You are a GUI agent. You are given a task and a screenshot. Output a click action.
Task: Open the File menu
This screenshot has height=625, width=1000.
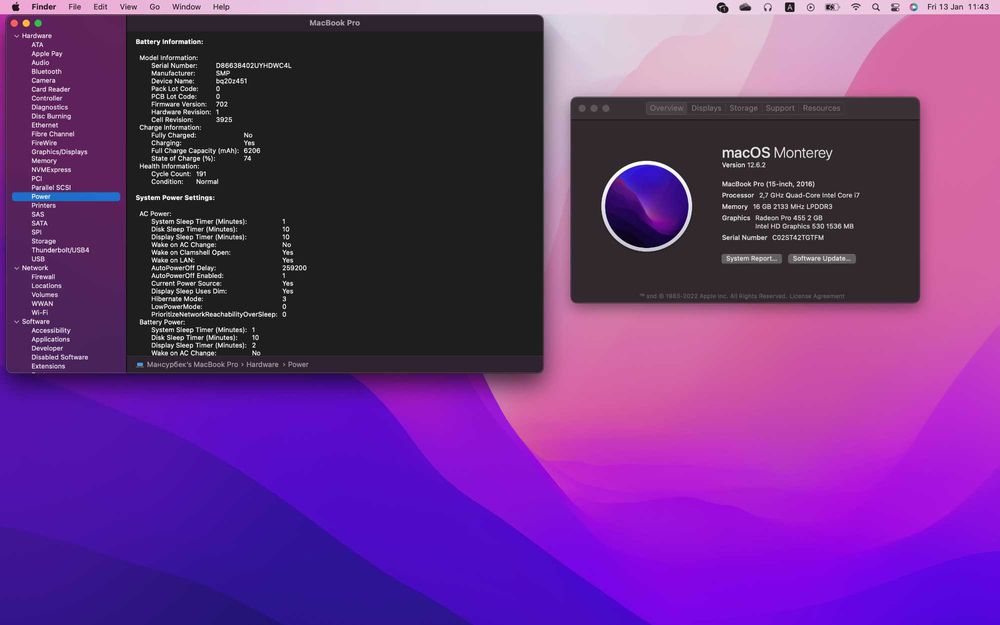[75, 7]
